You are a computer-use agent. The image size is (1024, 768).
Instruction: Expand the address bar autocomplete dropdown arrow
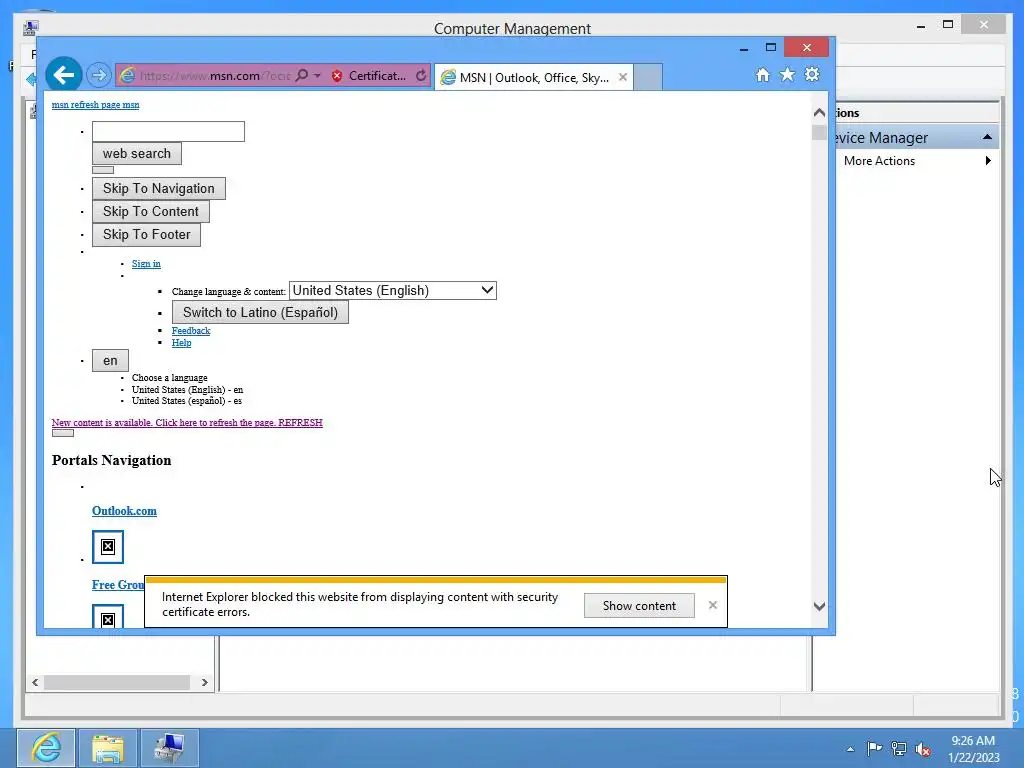point(317,76)
